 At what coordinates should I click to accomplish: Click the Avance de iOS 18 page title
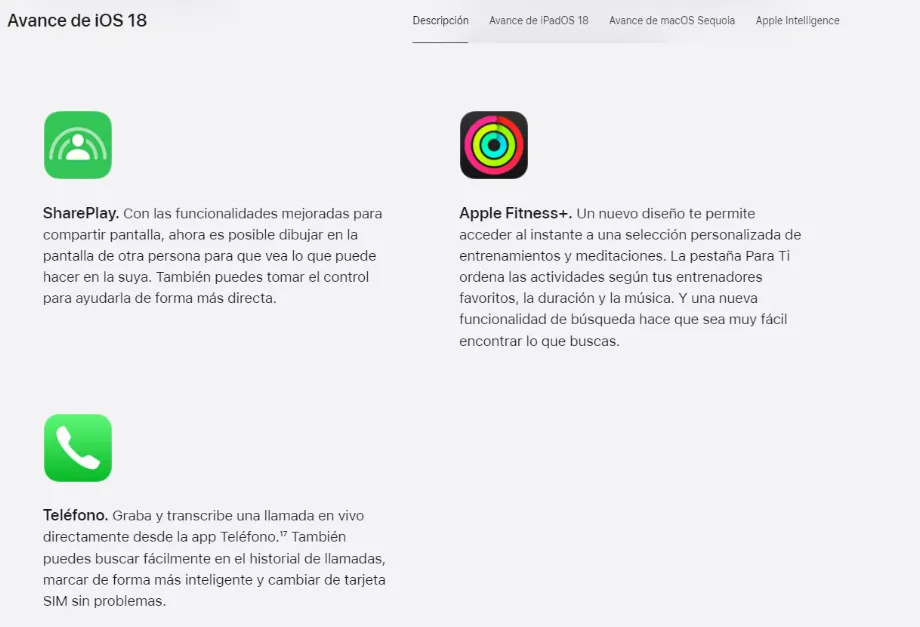click(x=77, y=21)
